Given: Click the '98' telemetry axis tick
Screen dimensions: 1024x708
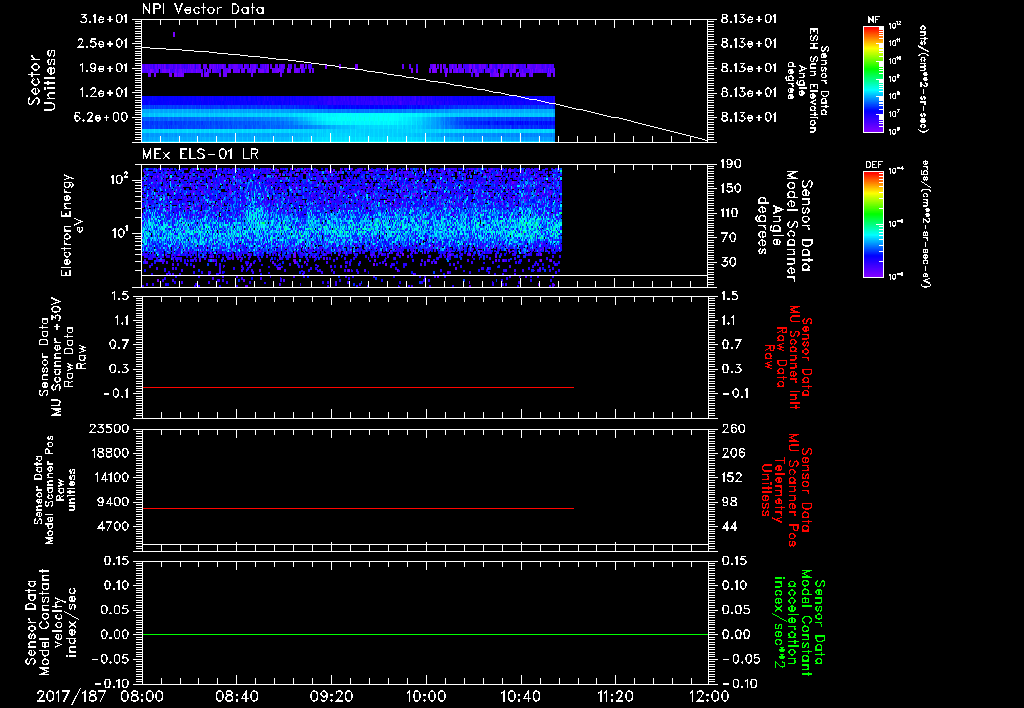Looking at the screenshot, I should tap(729, 502).
